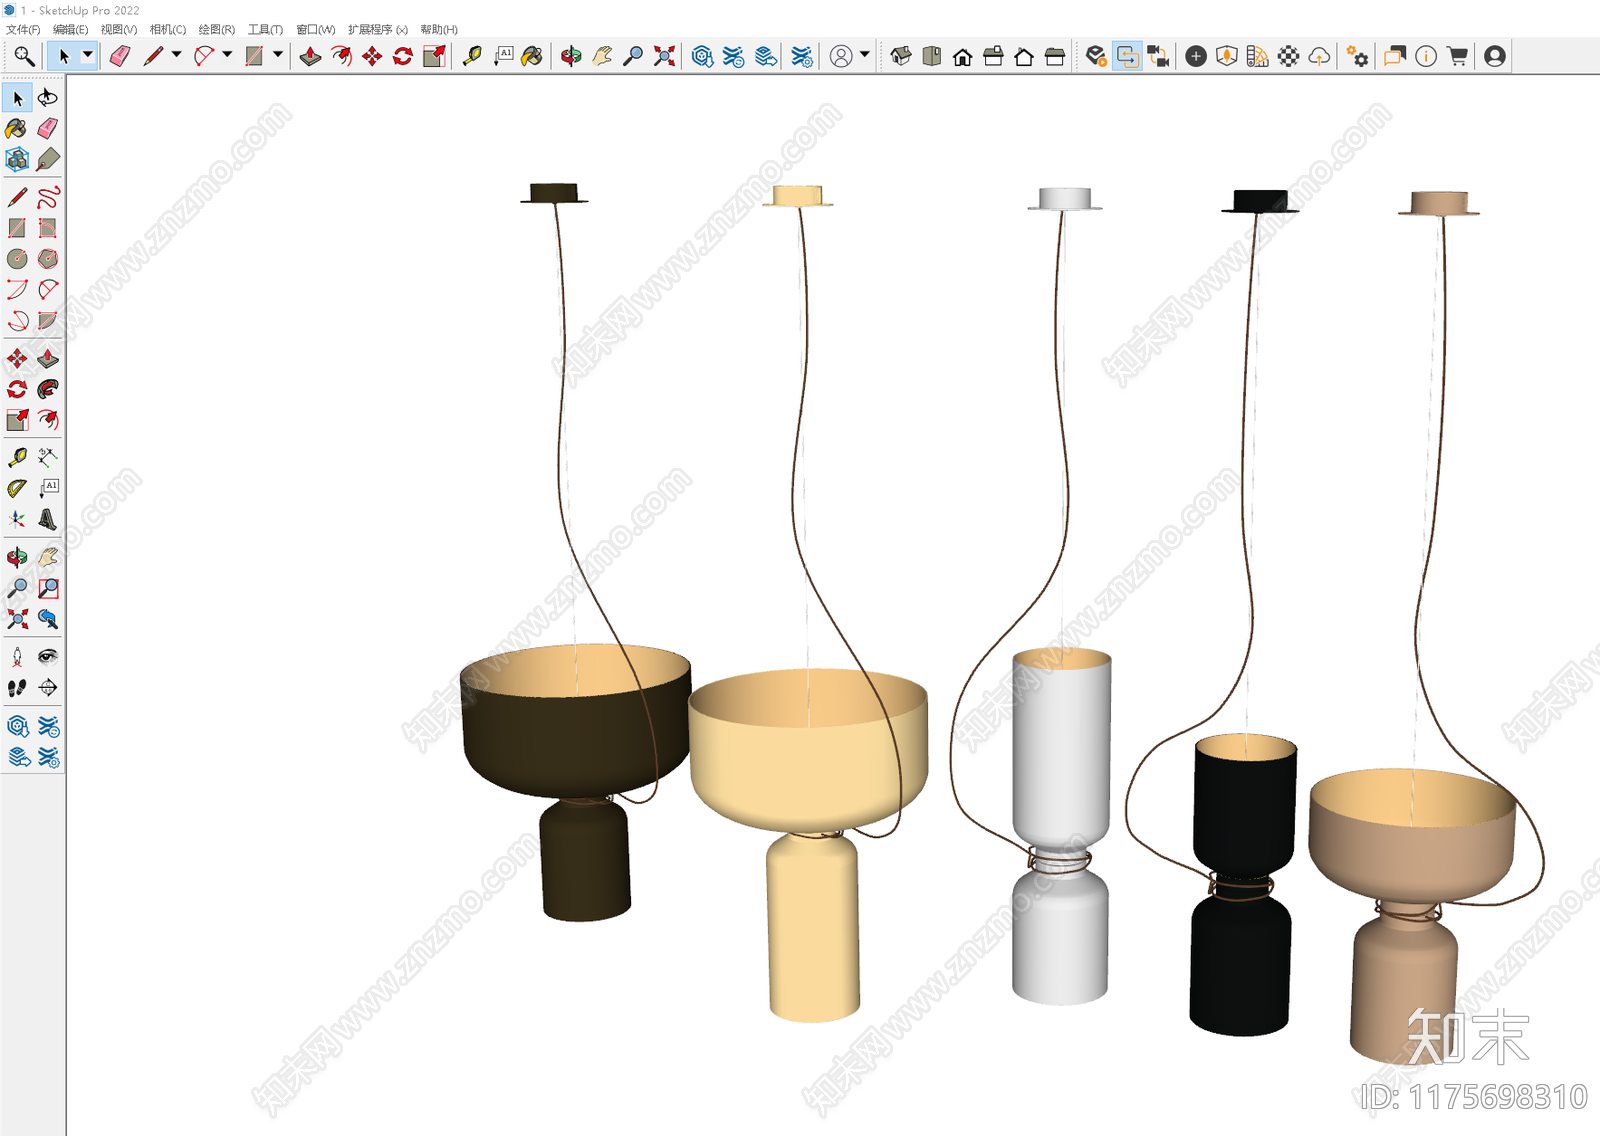Select the Tag tool
This screenshot has height=1136, width=1600.
pos(48,159)
